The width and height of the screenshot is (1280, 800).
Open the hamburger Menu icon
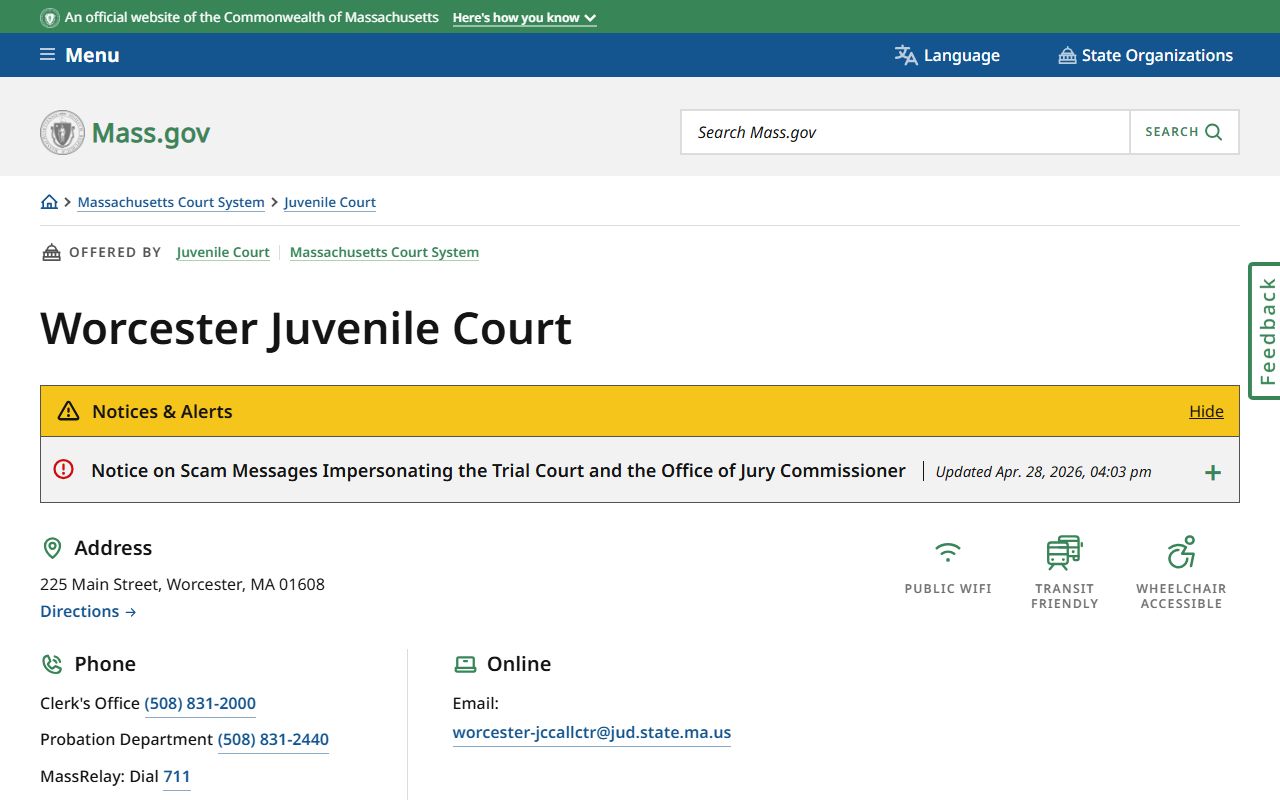coord(47,55)
